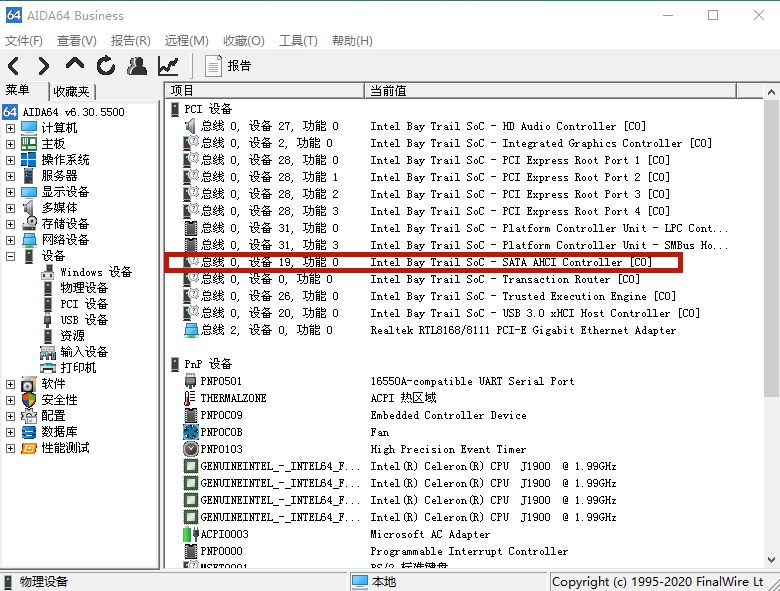The width and height of the screenshot is (780, 591).
Task: Open the user management toolbar icon
Action: pyautogui.click(x=137, y=66)
